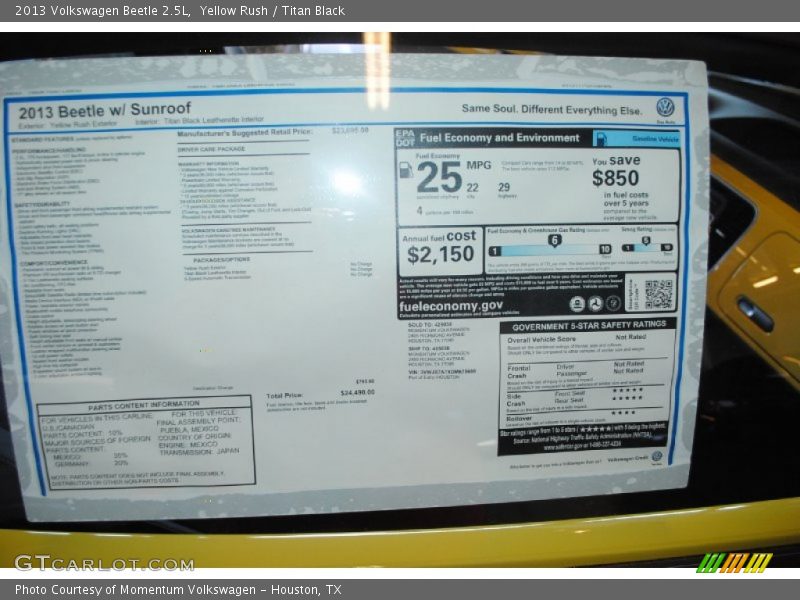Click the "Yellow Rush / Titan Black" caption text
The width and height of the screenshot is (800, 600).
pyautogui.click(x=272, y=11)
